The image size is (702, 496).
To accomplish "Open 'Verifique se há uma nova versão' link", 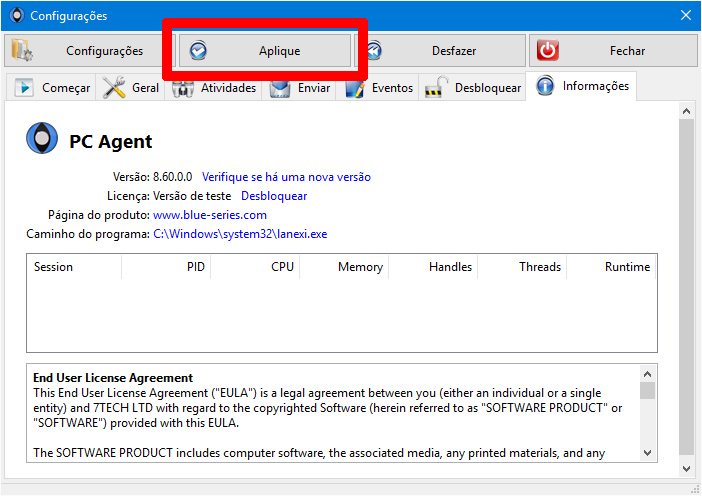I will [286, 177].
